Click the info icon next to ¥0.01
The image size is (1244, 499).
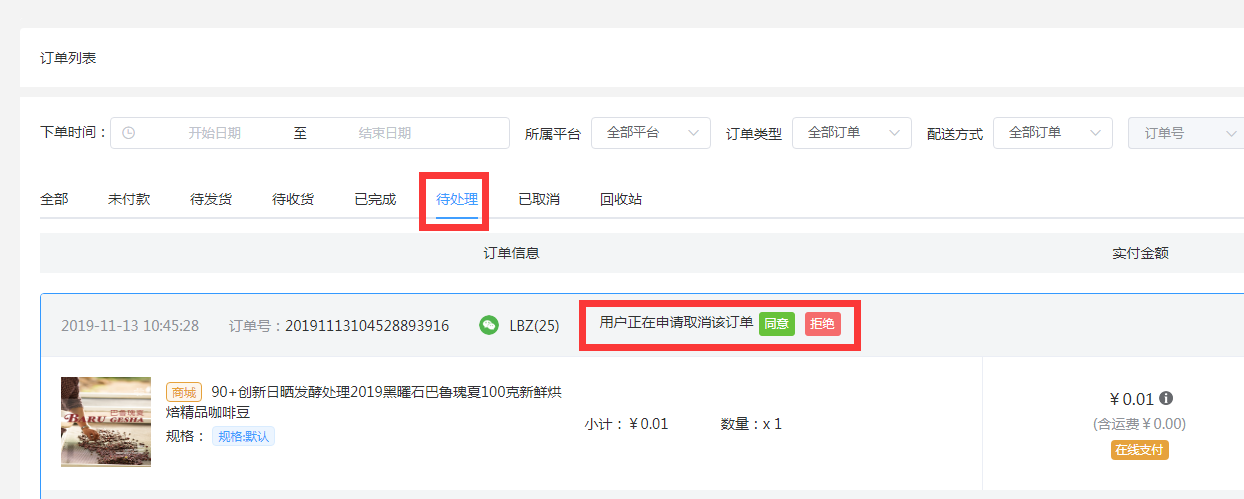(x=1165, y=399)
